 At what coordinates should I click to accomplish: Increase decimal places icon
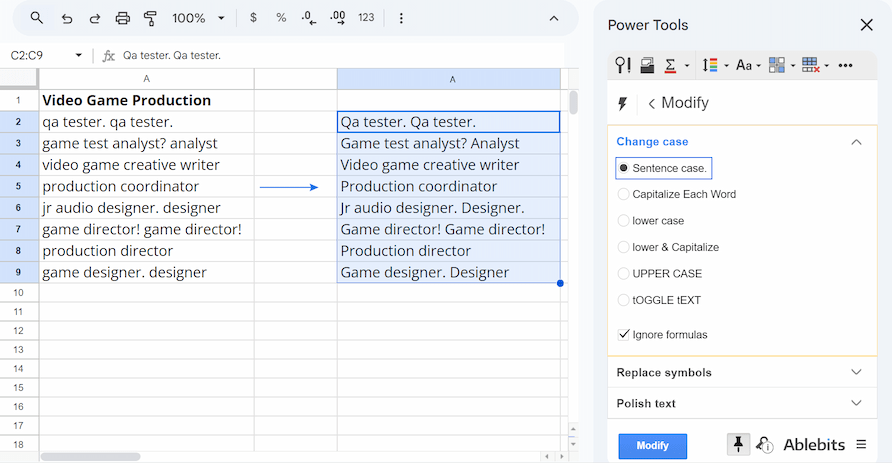click(x=337, y=18)
